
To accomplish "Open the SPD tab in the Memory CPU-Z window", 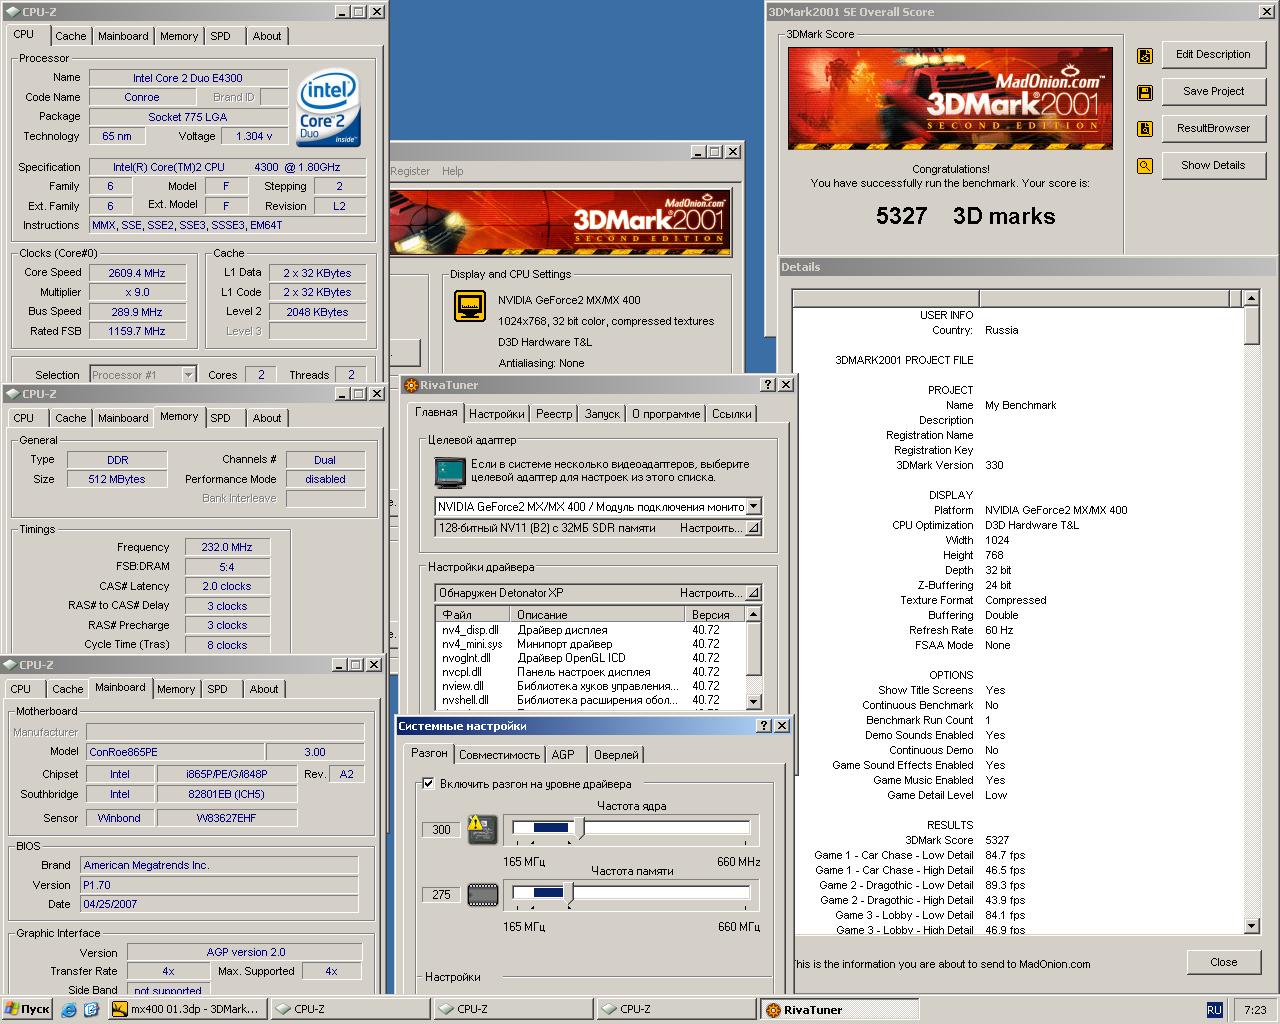I will coord(220,418).
